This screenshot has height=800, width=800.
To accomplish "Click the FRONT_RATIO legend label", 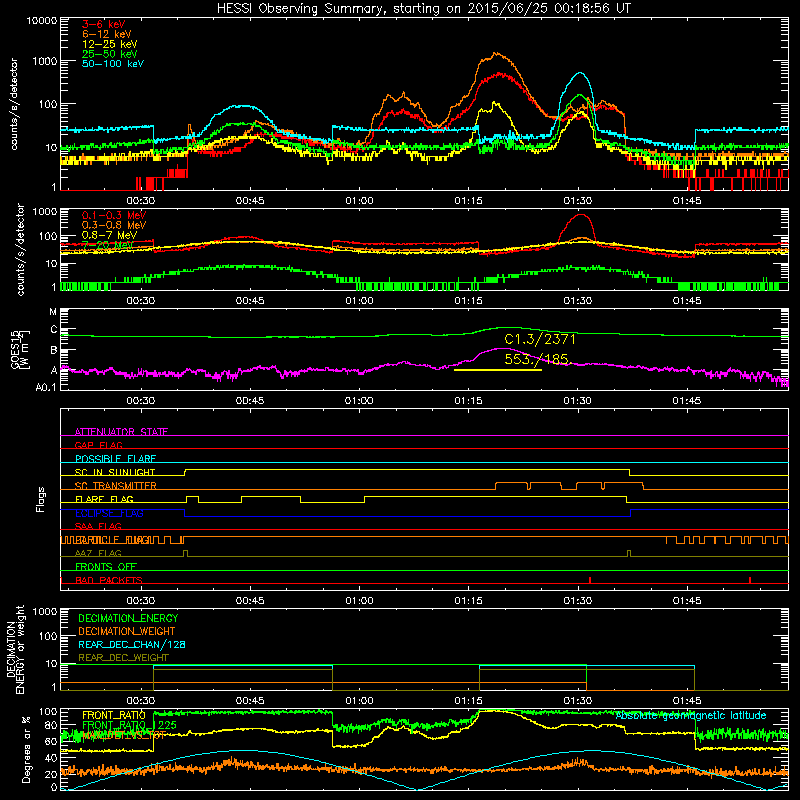I will (x=114, y=715).
